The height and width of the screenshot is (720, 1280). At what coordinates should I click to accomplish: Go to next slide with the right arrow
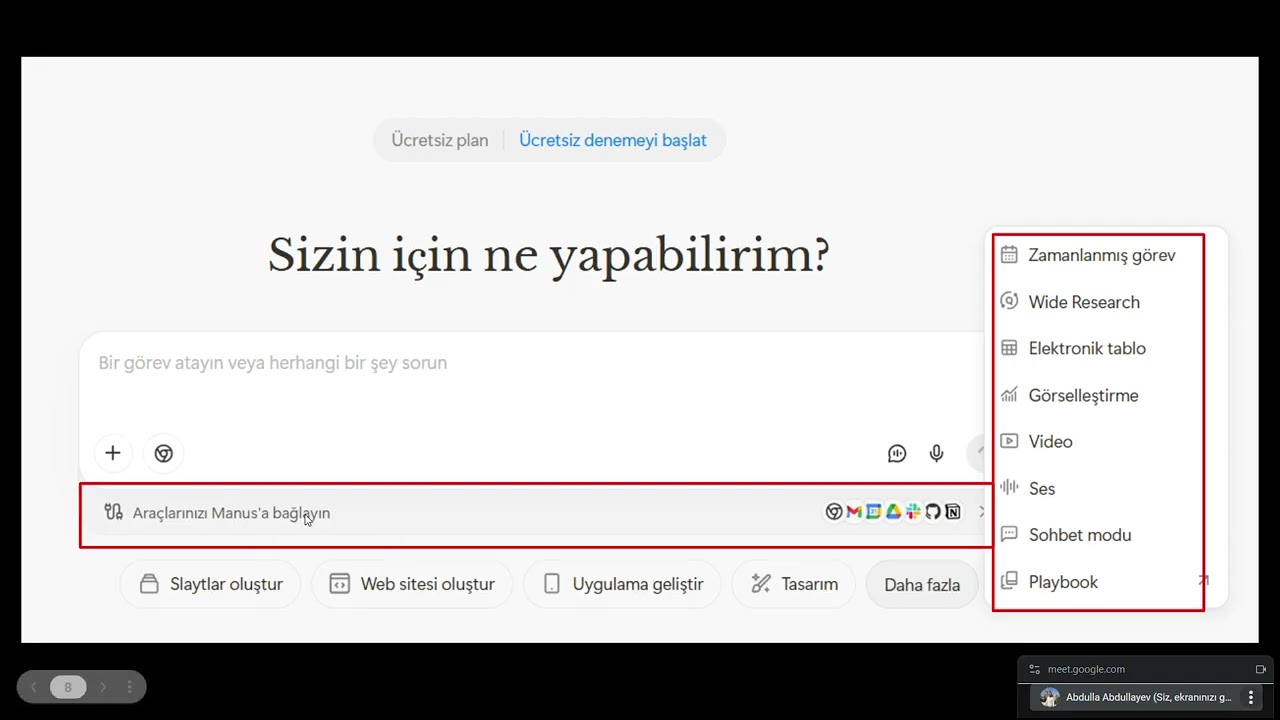[x=103, y=687]
